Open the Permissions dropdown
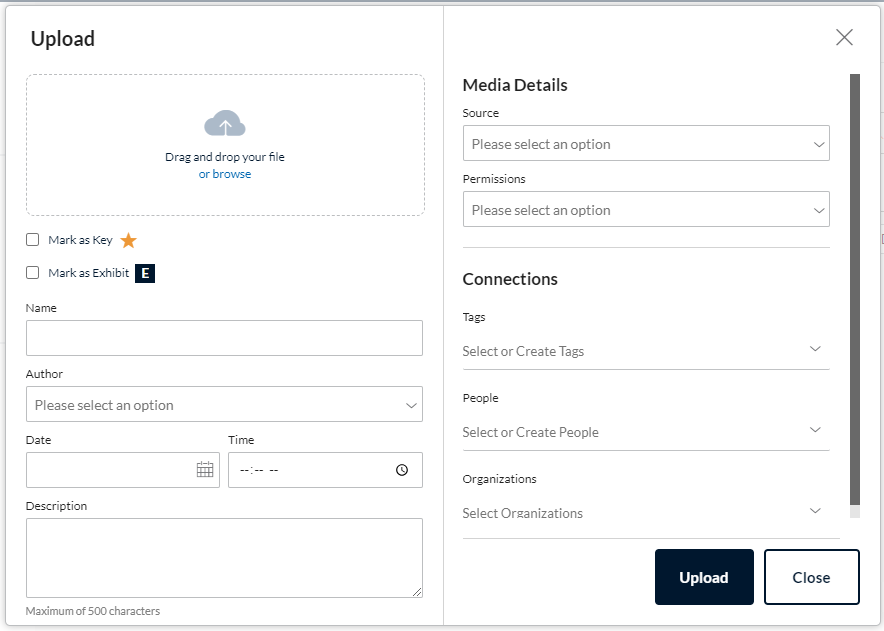The image size is (884, 631). tap(646, 209)
